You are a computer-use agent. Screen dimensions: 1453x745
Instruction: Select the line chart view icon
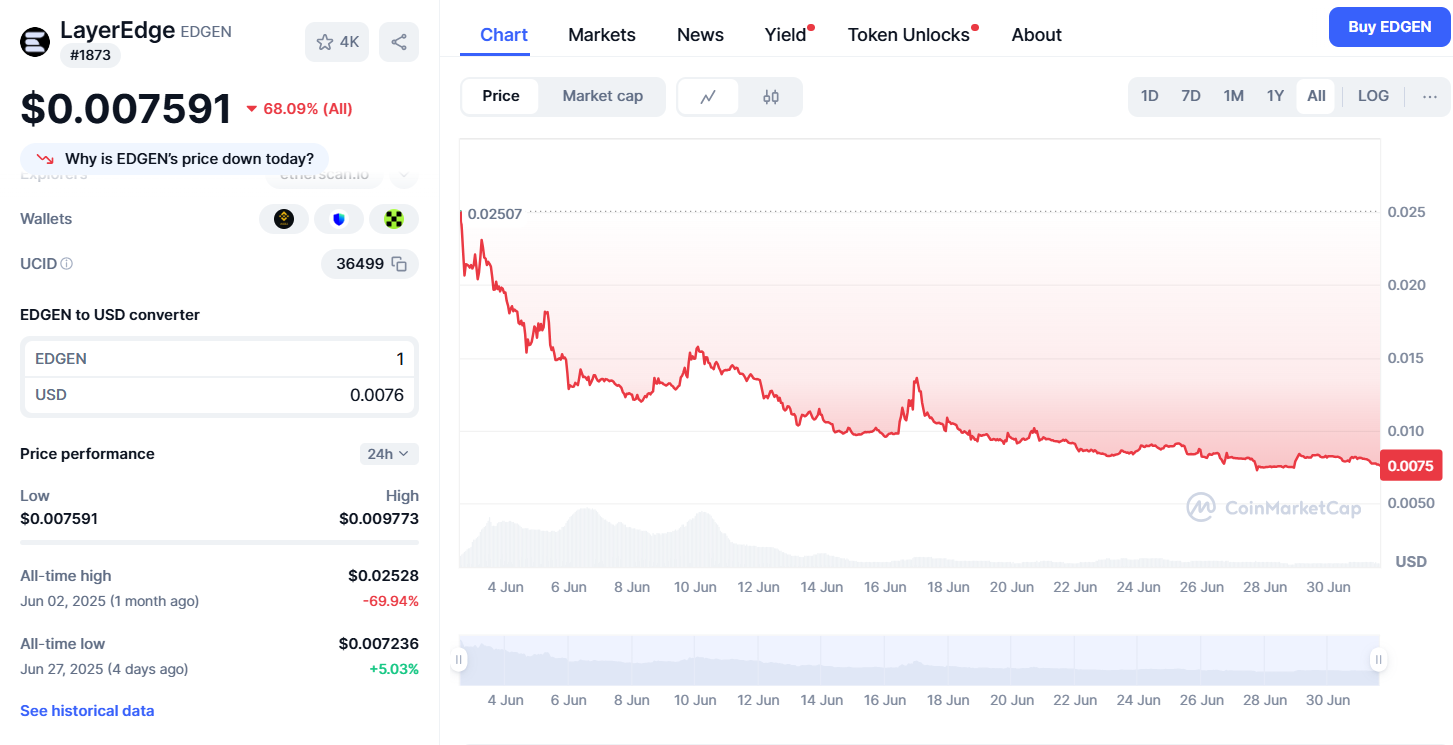point(708,97)
